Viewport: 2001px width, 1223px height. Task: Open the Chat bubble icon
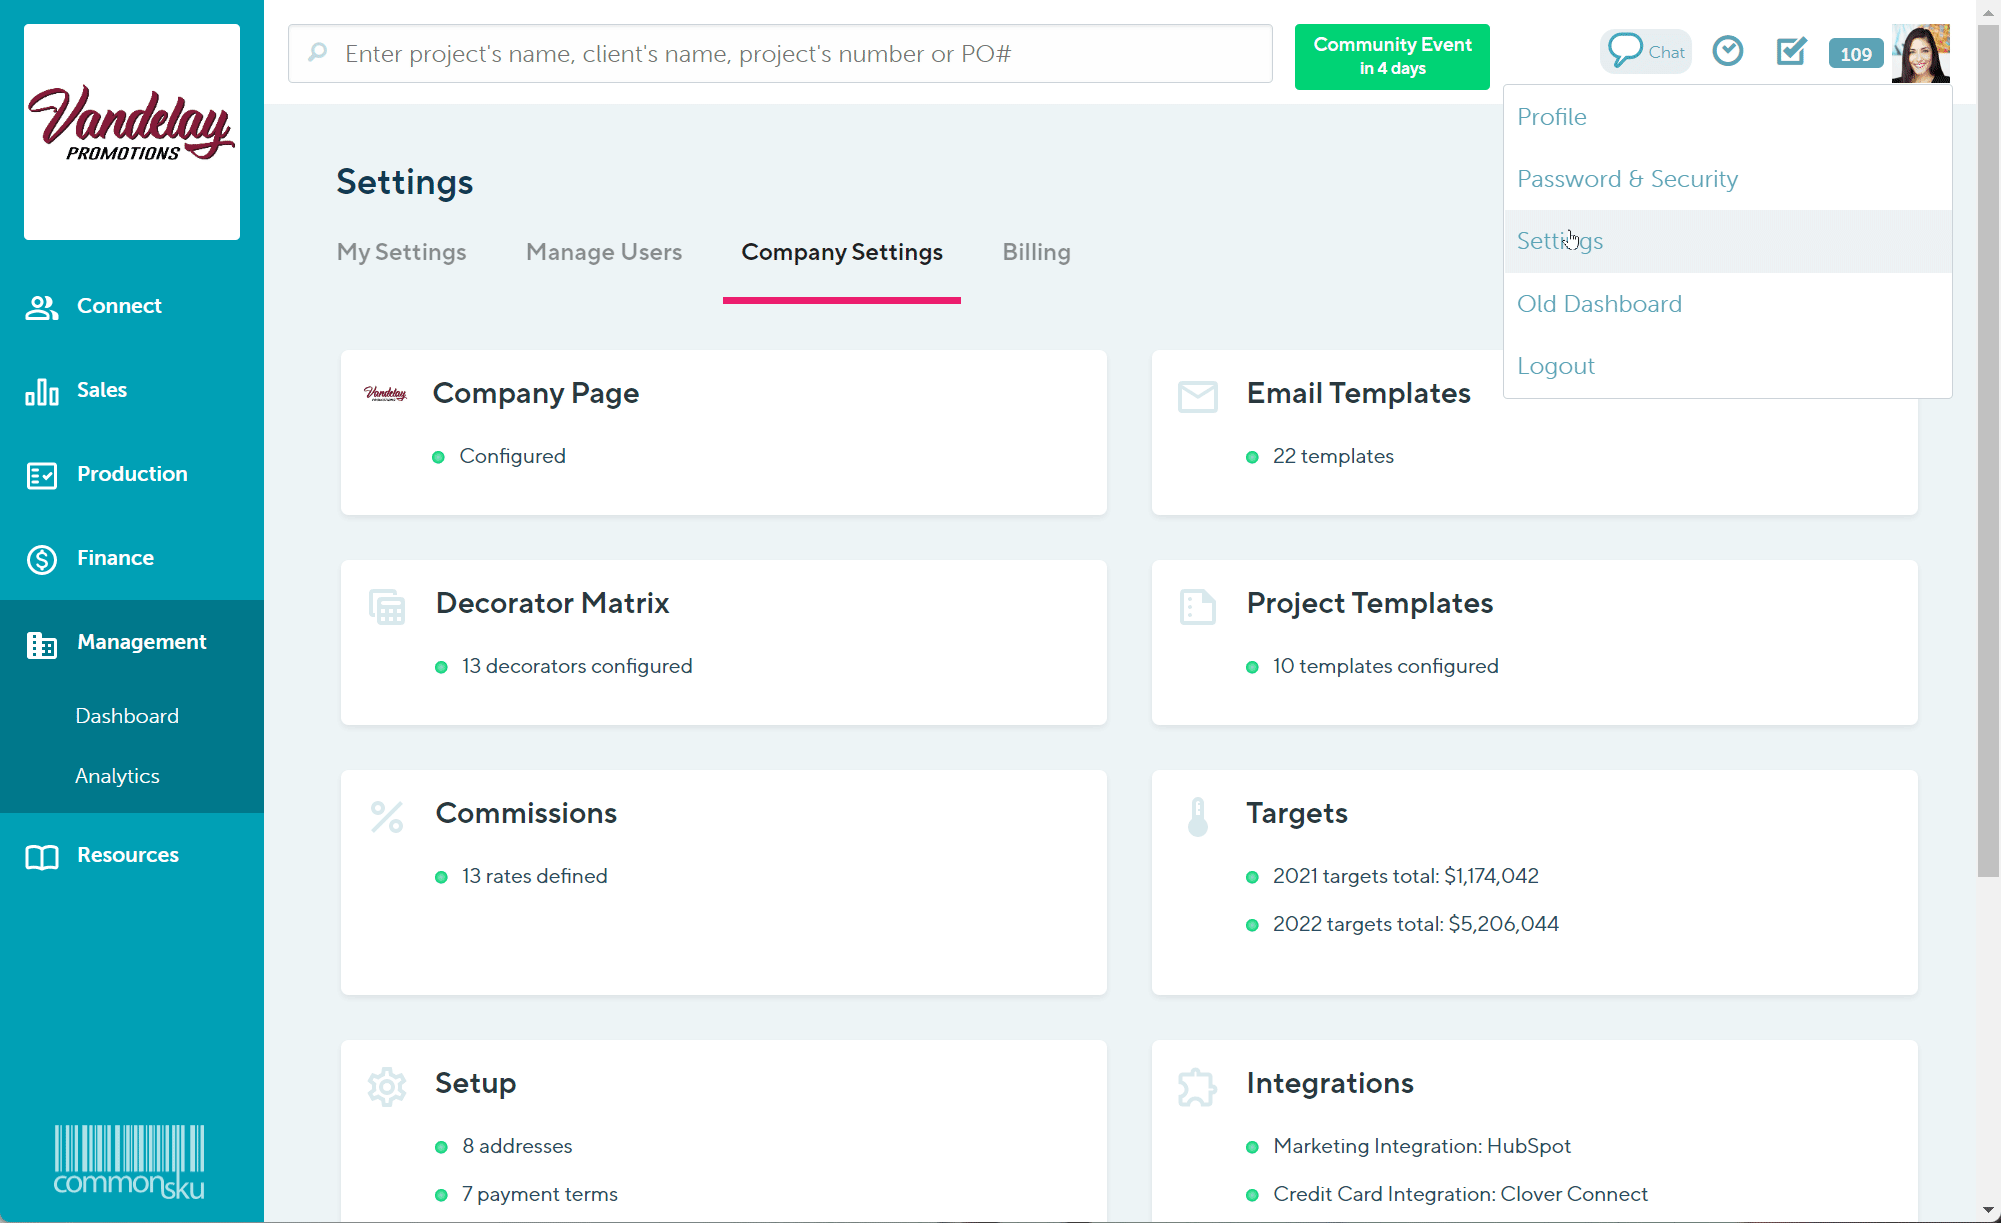point(1645,51)
